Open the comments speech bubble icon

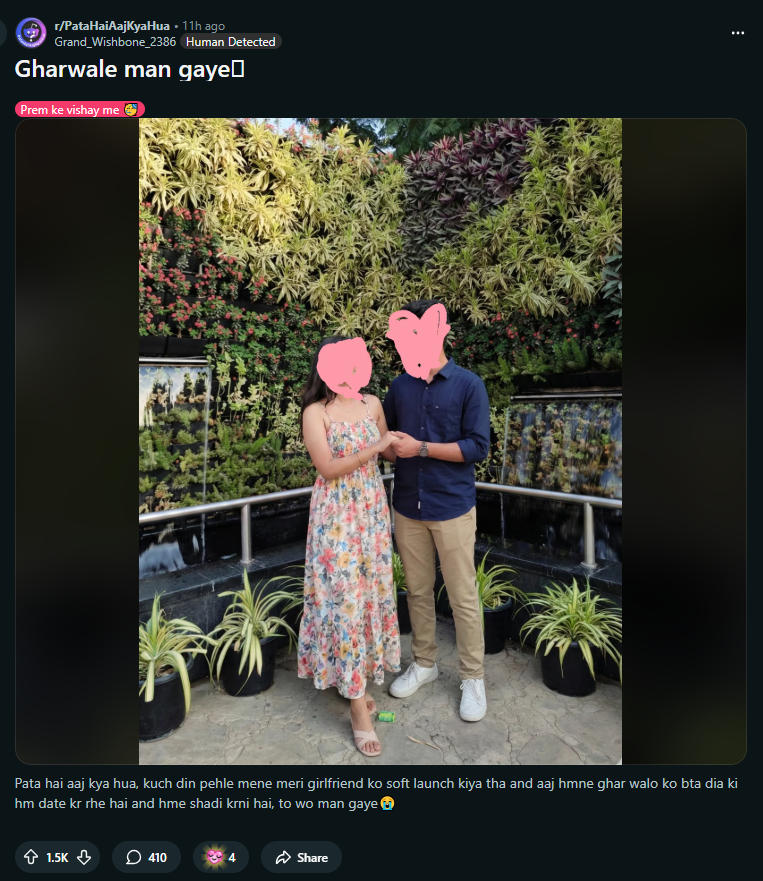(133, 857)
